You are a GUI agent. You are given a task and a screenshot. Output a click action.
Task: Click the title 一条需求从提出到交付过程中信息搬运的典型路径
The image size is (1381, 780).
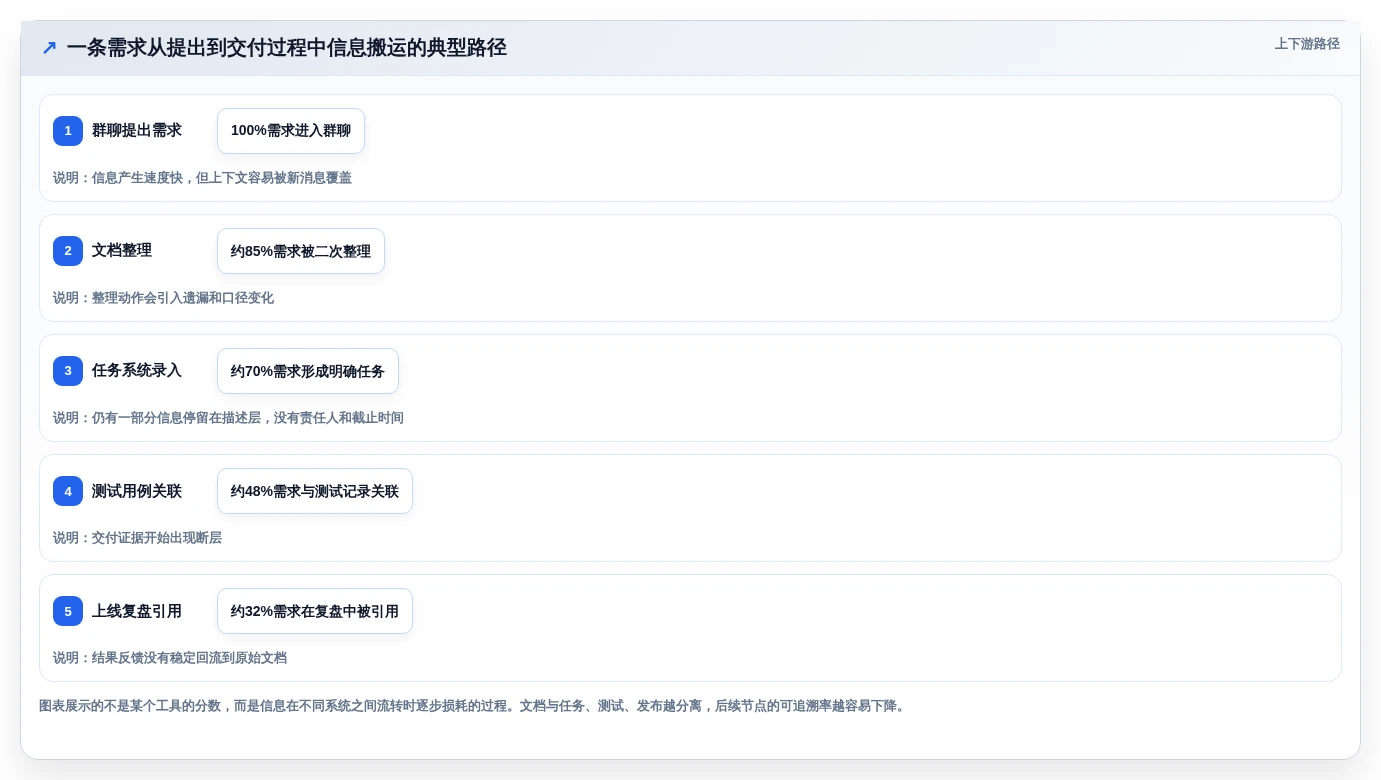click(287, 48)
